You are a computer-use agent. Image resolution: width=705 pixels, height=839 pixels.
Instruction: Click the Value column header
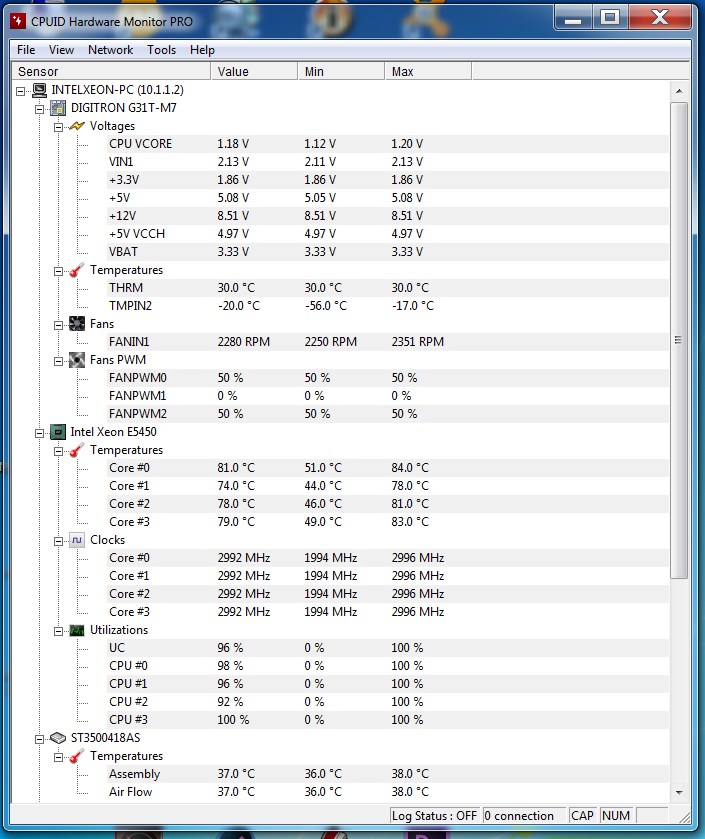pos(254,71)
